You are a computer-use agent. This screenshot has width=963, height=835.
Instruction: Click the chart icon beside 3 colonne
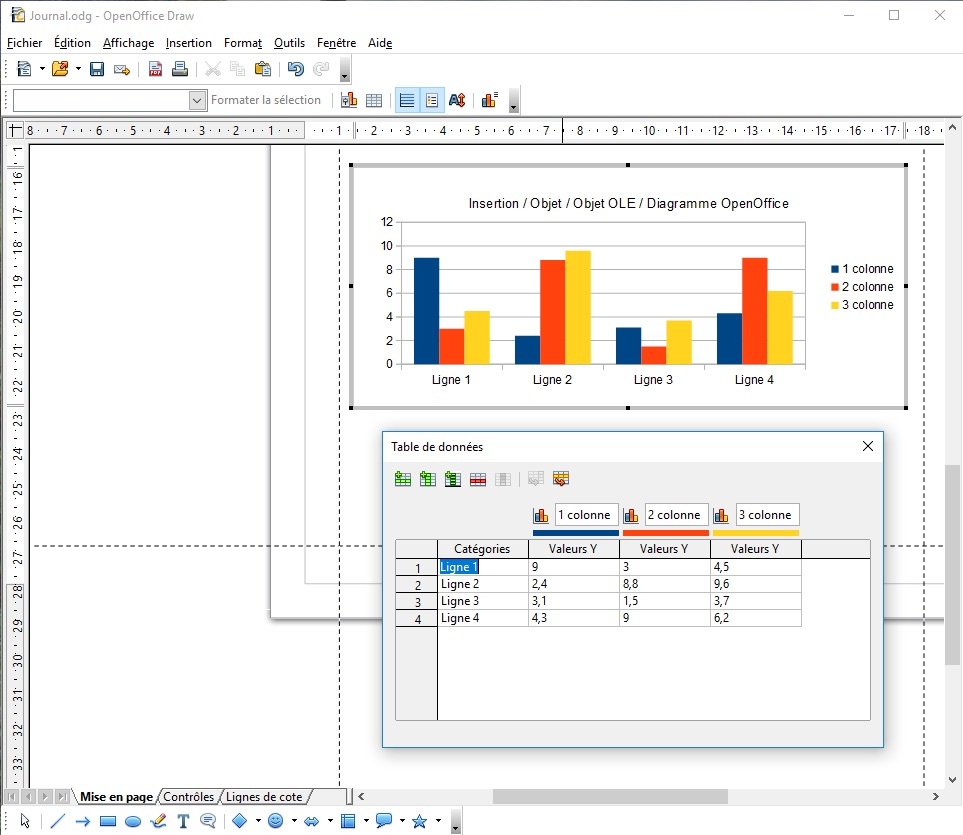click(721, 515)
